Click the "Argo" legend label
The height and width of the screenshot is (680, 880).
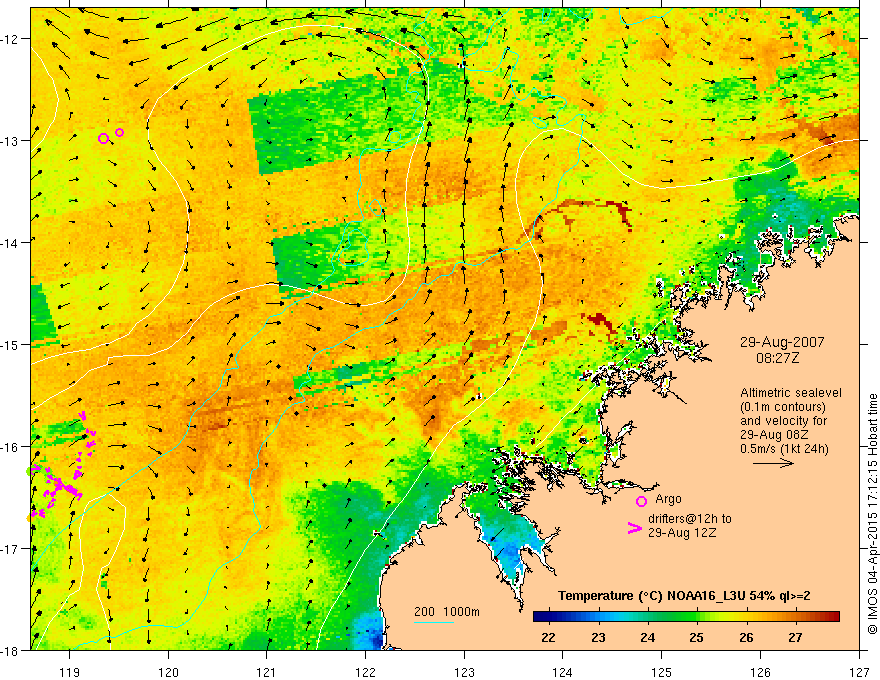668,499
